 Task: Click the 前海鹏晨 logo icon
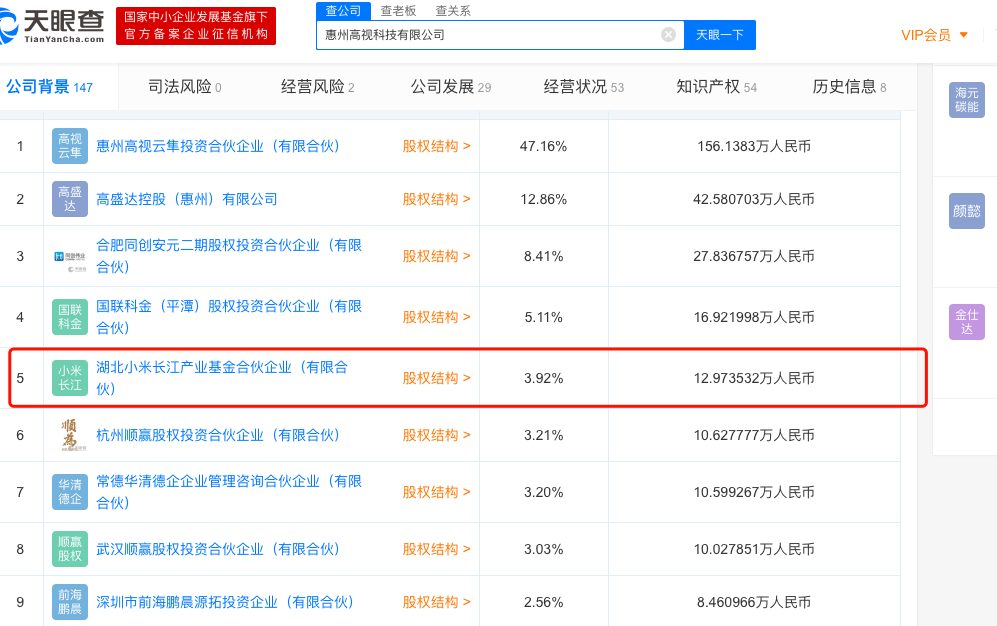(x=69, y=602)
